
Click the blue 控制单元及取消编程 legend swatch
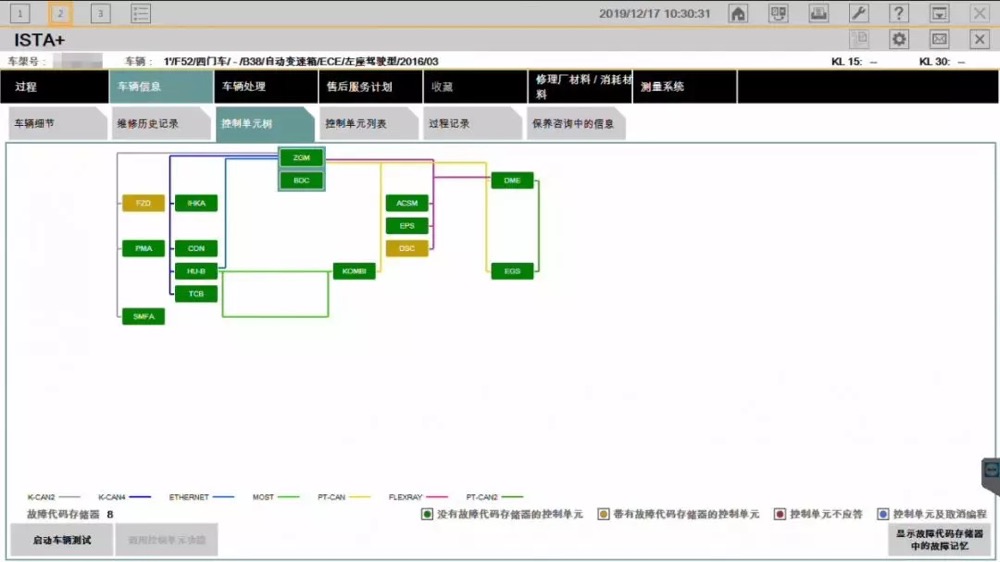pyautogui.click(x=883, y=514)
